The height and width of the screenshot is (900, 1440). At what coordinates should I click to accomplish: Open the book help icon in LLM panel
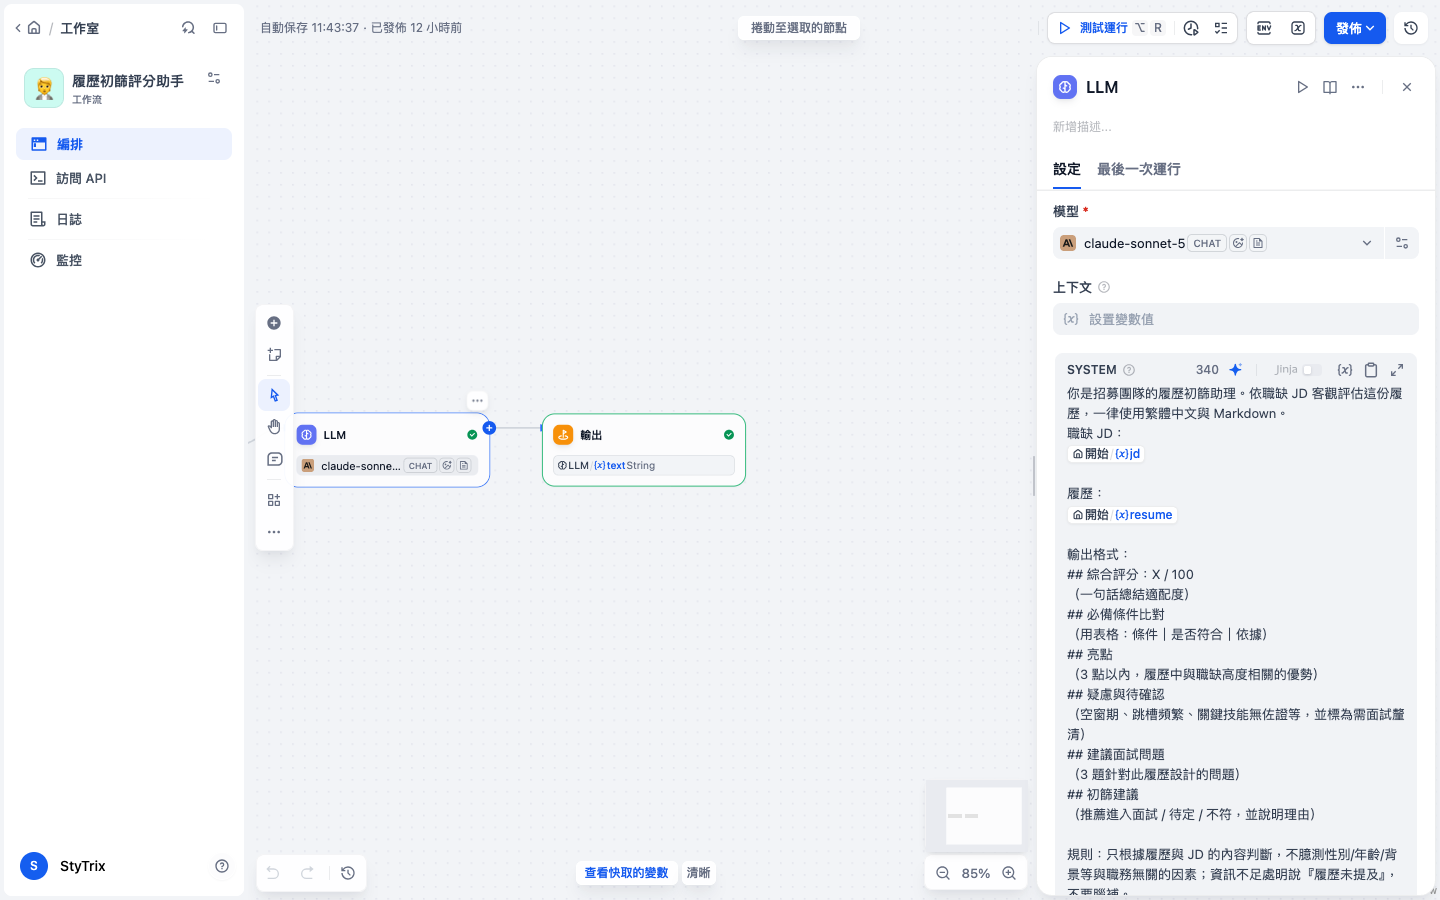click(1330, 87)
